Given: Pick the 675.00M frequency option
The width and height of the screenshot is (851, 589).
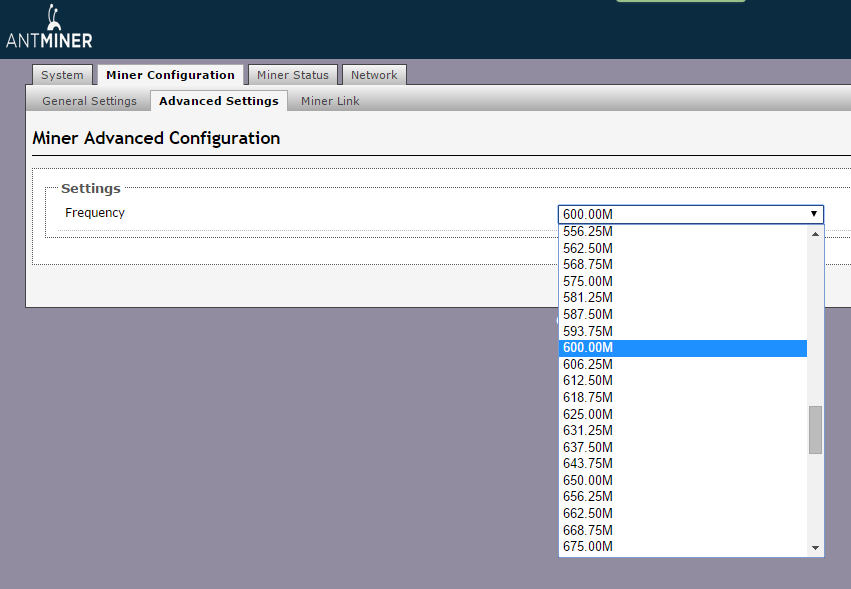Looking at the screenshot, I should (588, 547).
